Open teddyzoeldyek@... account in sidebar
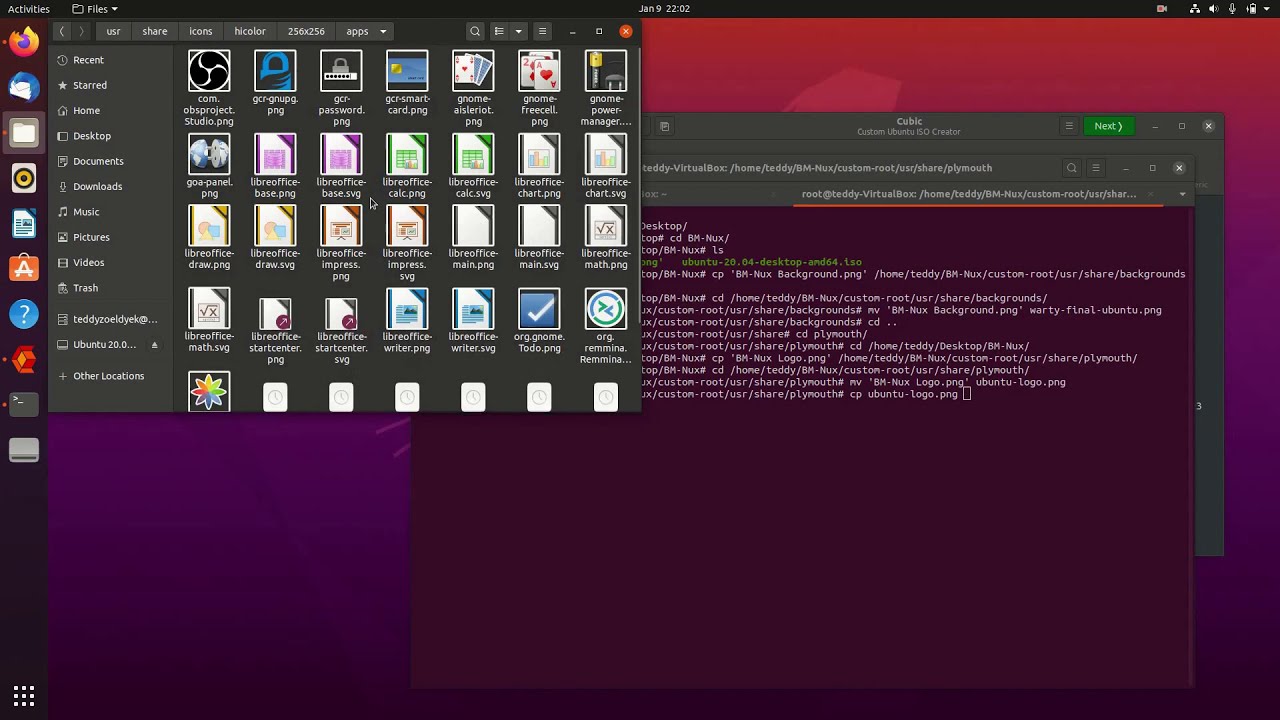This screenshot has height=720, width=1280. [x=110, y=319]
